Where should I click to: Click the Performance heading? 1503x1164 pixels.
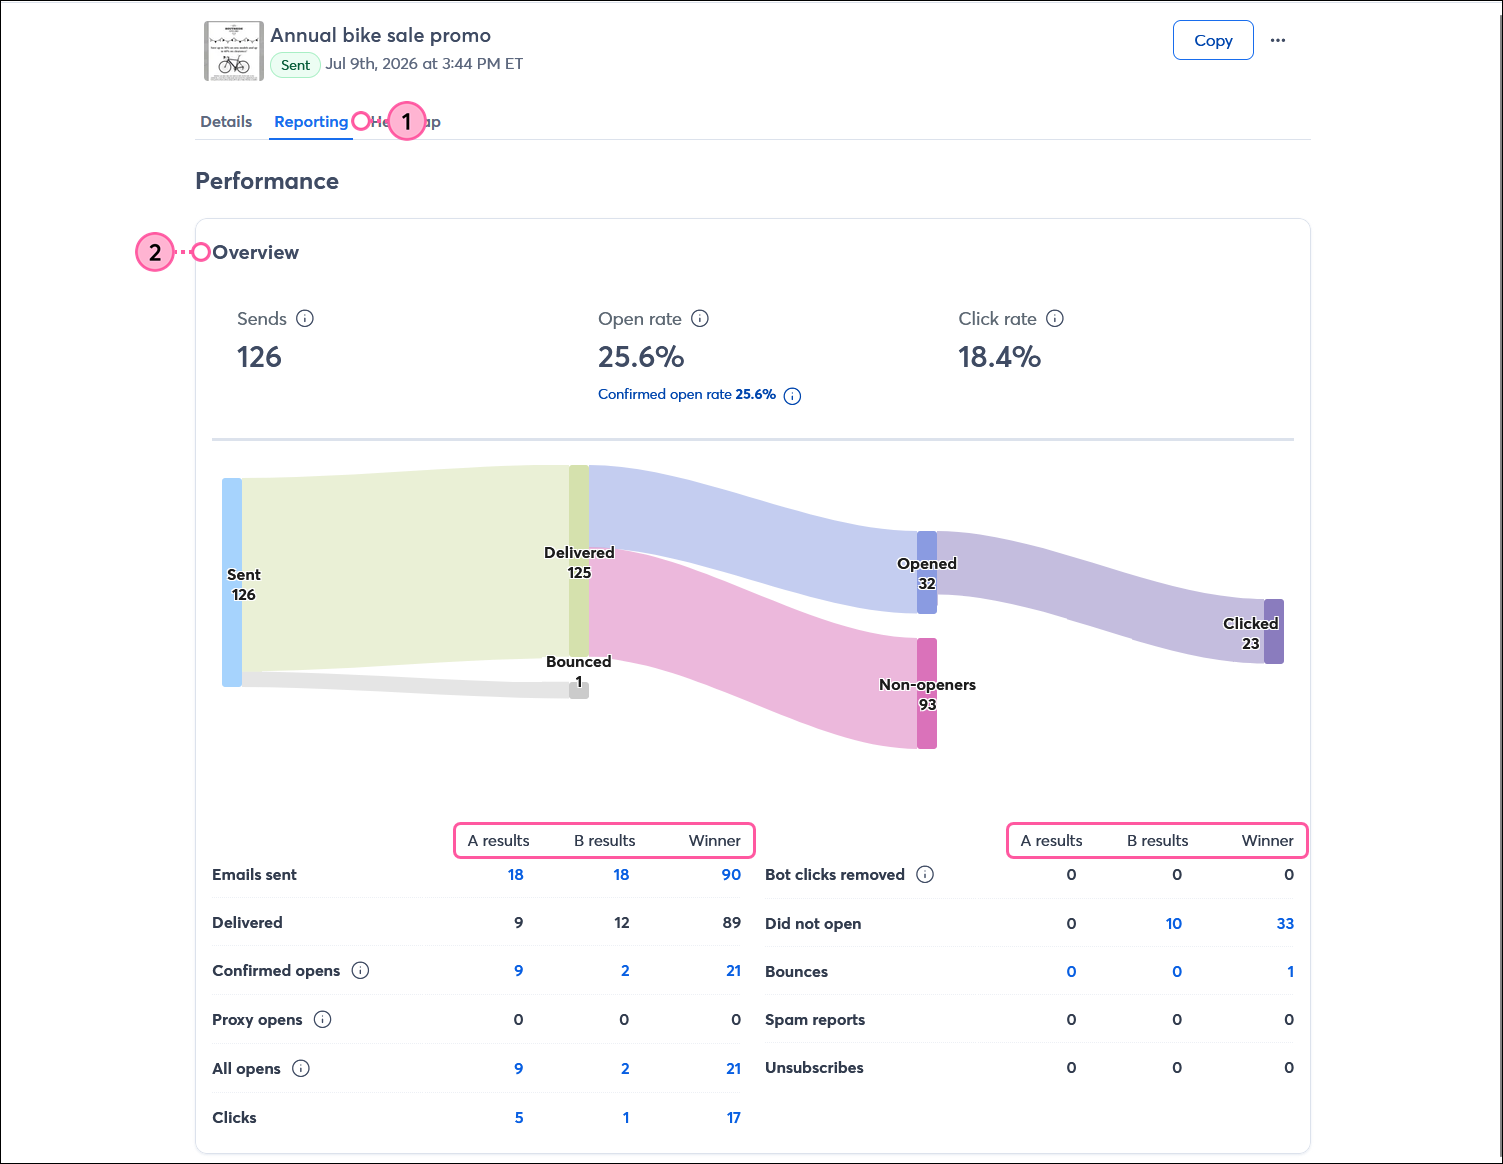267,181
